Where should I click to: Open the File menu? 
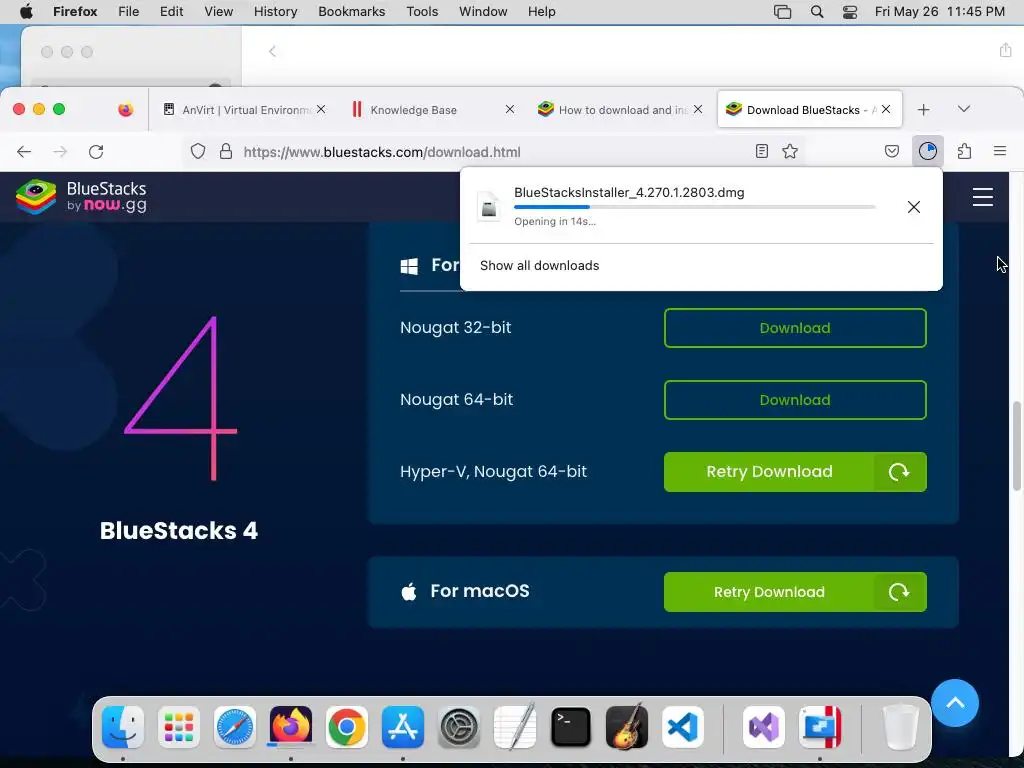129,12
